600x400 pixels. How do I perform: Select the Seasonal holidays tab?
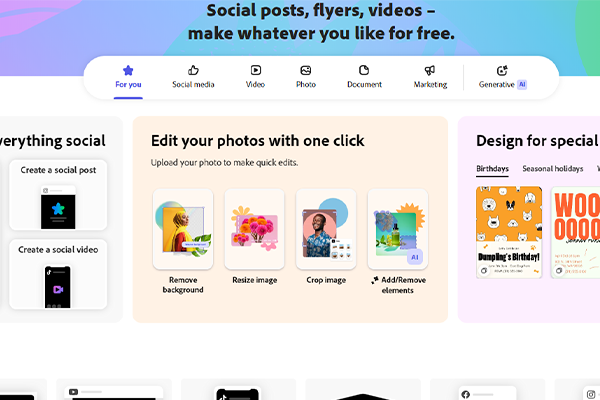coord(553,169)
